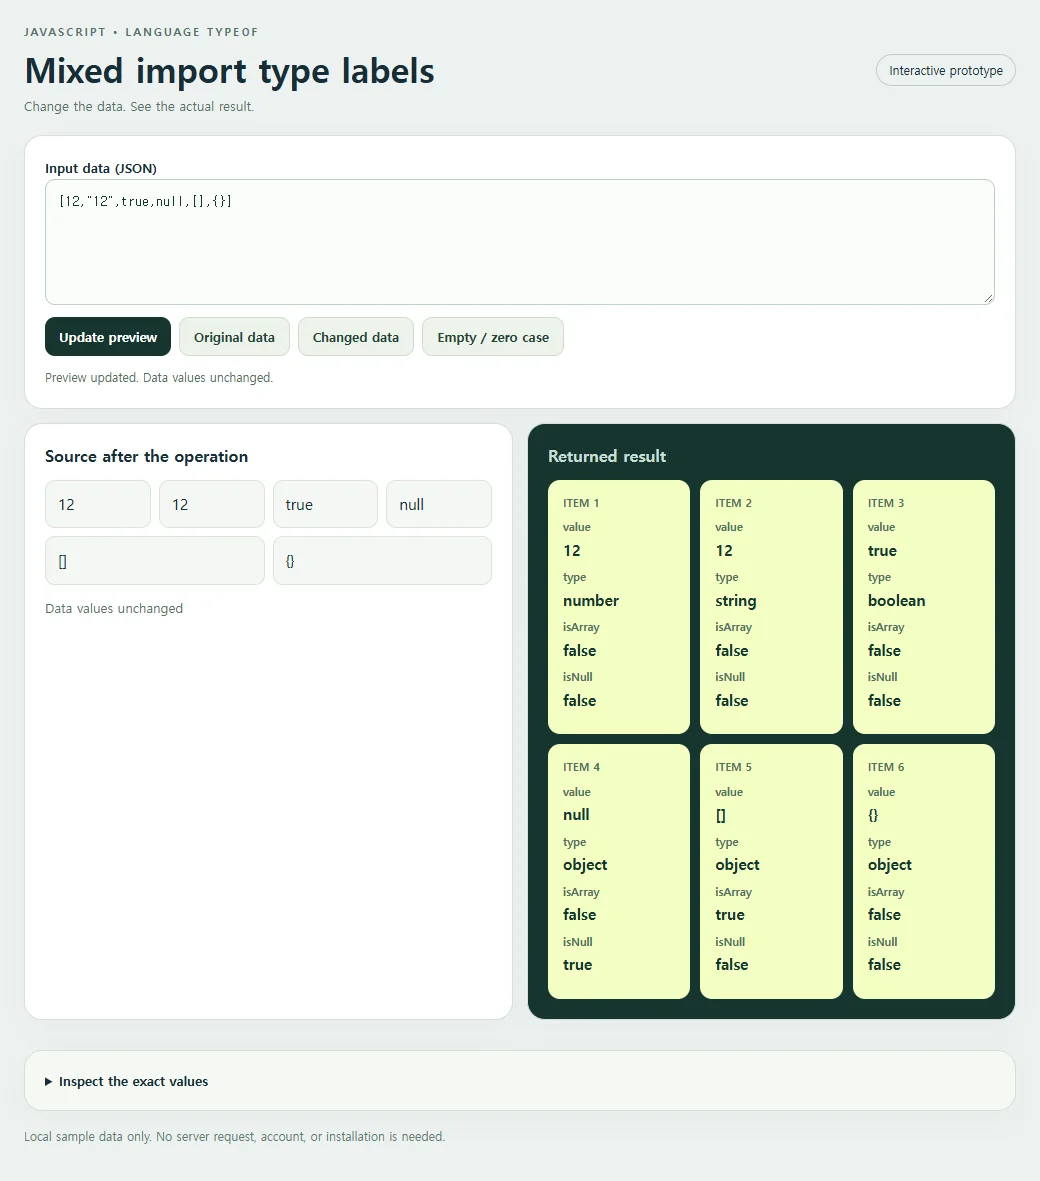1040x1181 pixels.
Task: Click isNull value false in ITEM 1
Action: tap(579, 700)
